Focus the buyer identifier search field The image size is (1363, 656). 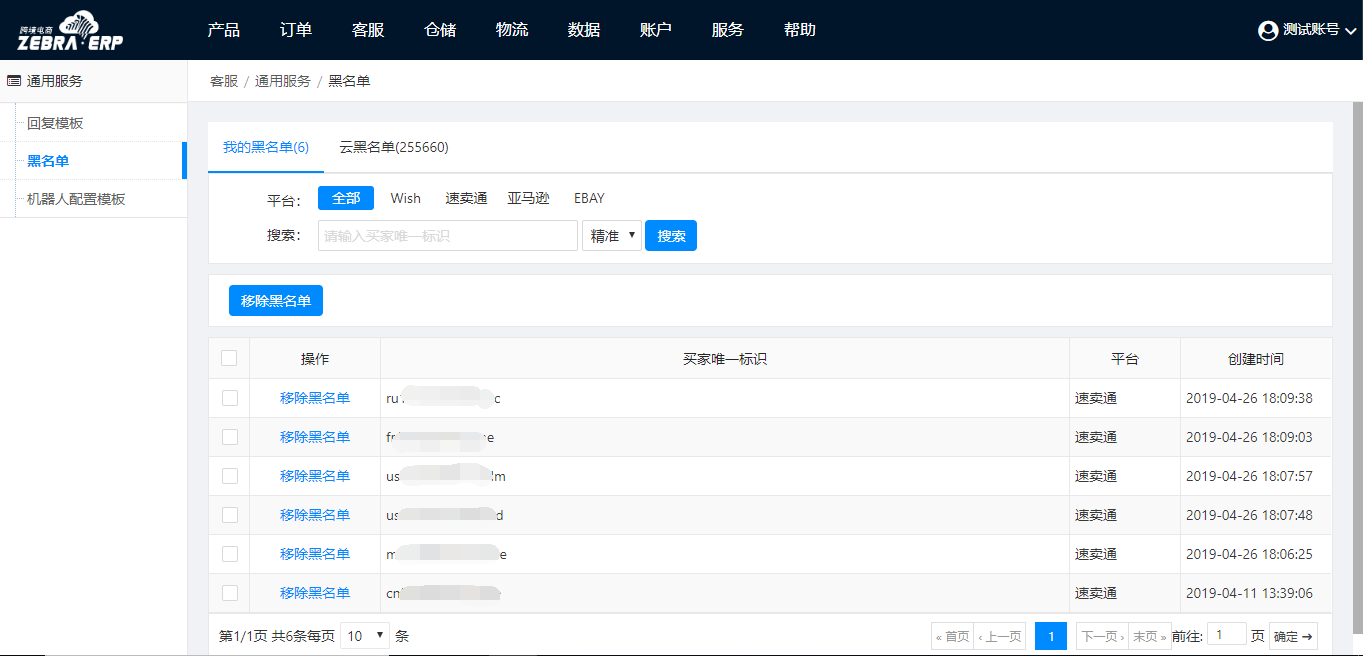click(x=447, y=236)
